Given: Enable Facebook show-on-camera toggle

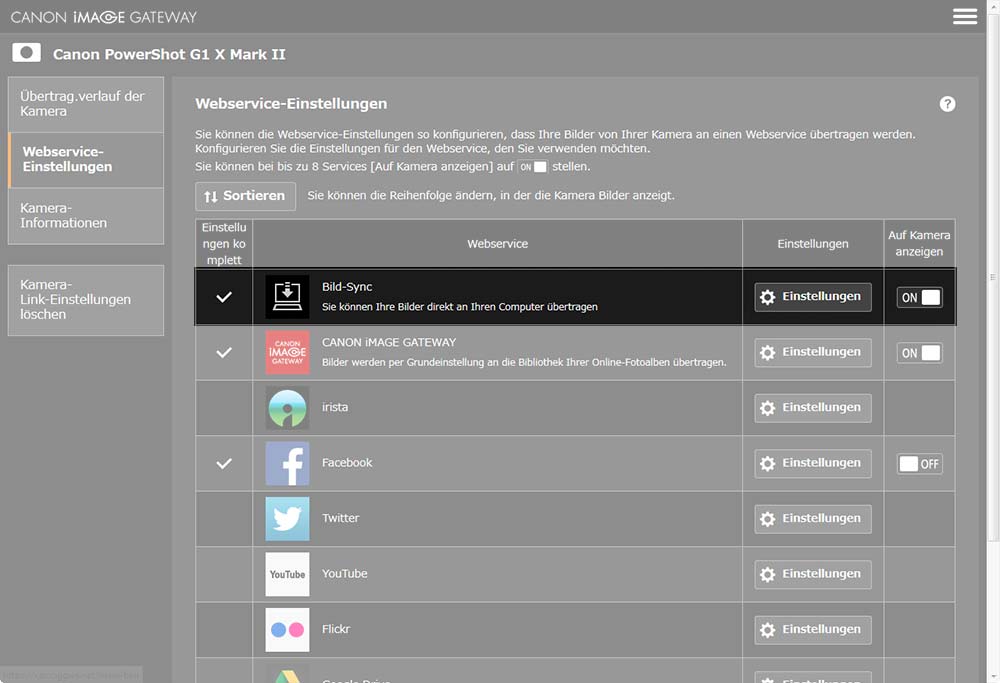Looking at the screenshot, I should coord(919,464).
